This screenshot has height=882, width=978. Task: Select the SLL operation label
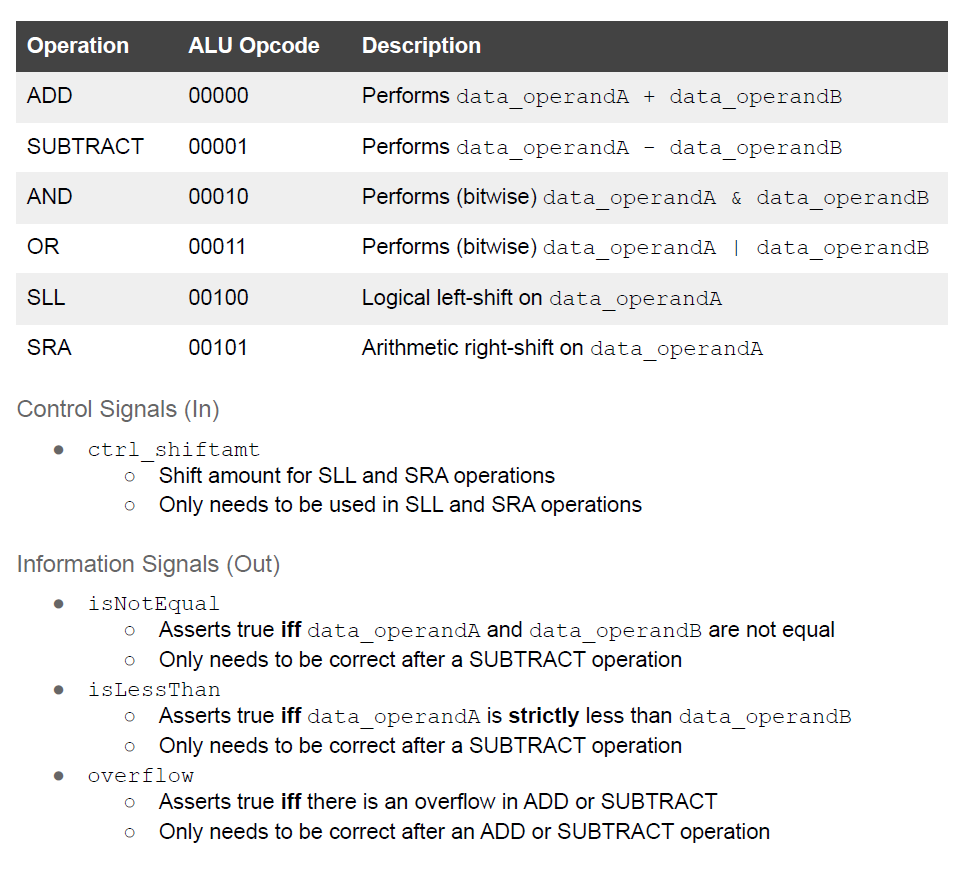click(x=47, y=297)
